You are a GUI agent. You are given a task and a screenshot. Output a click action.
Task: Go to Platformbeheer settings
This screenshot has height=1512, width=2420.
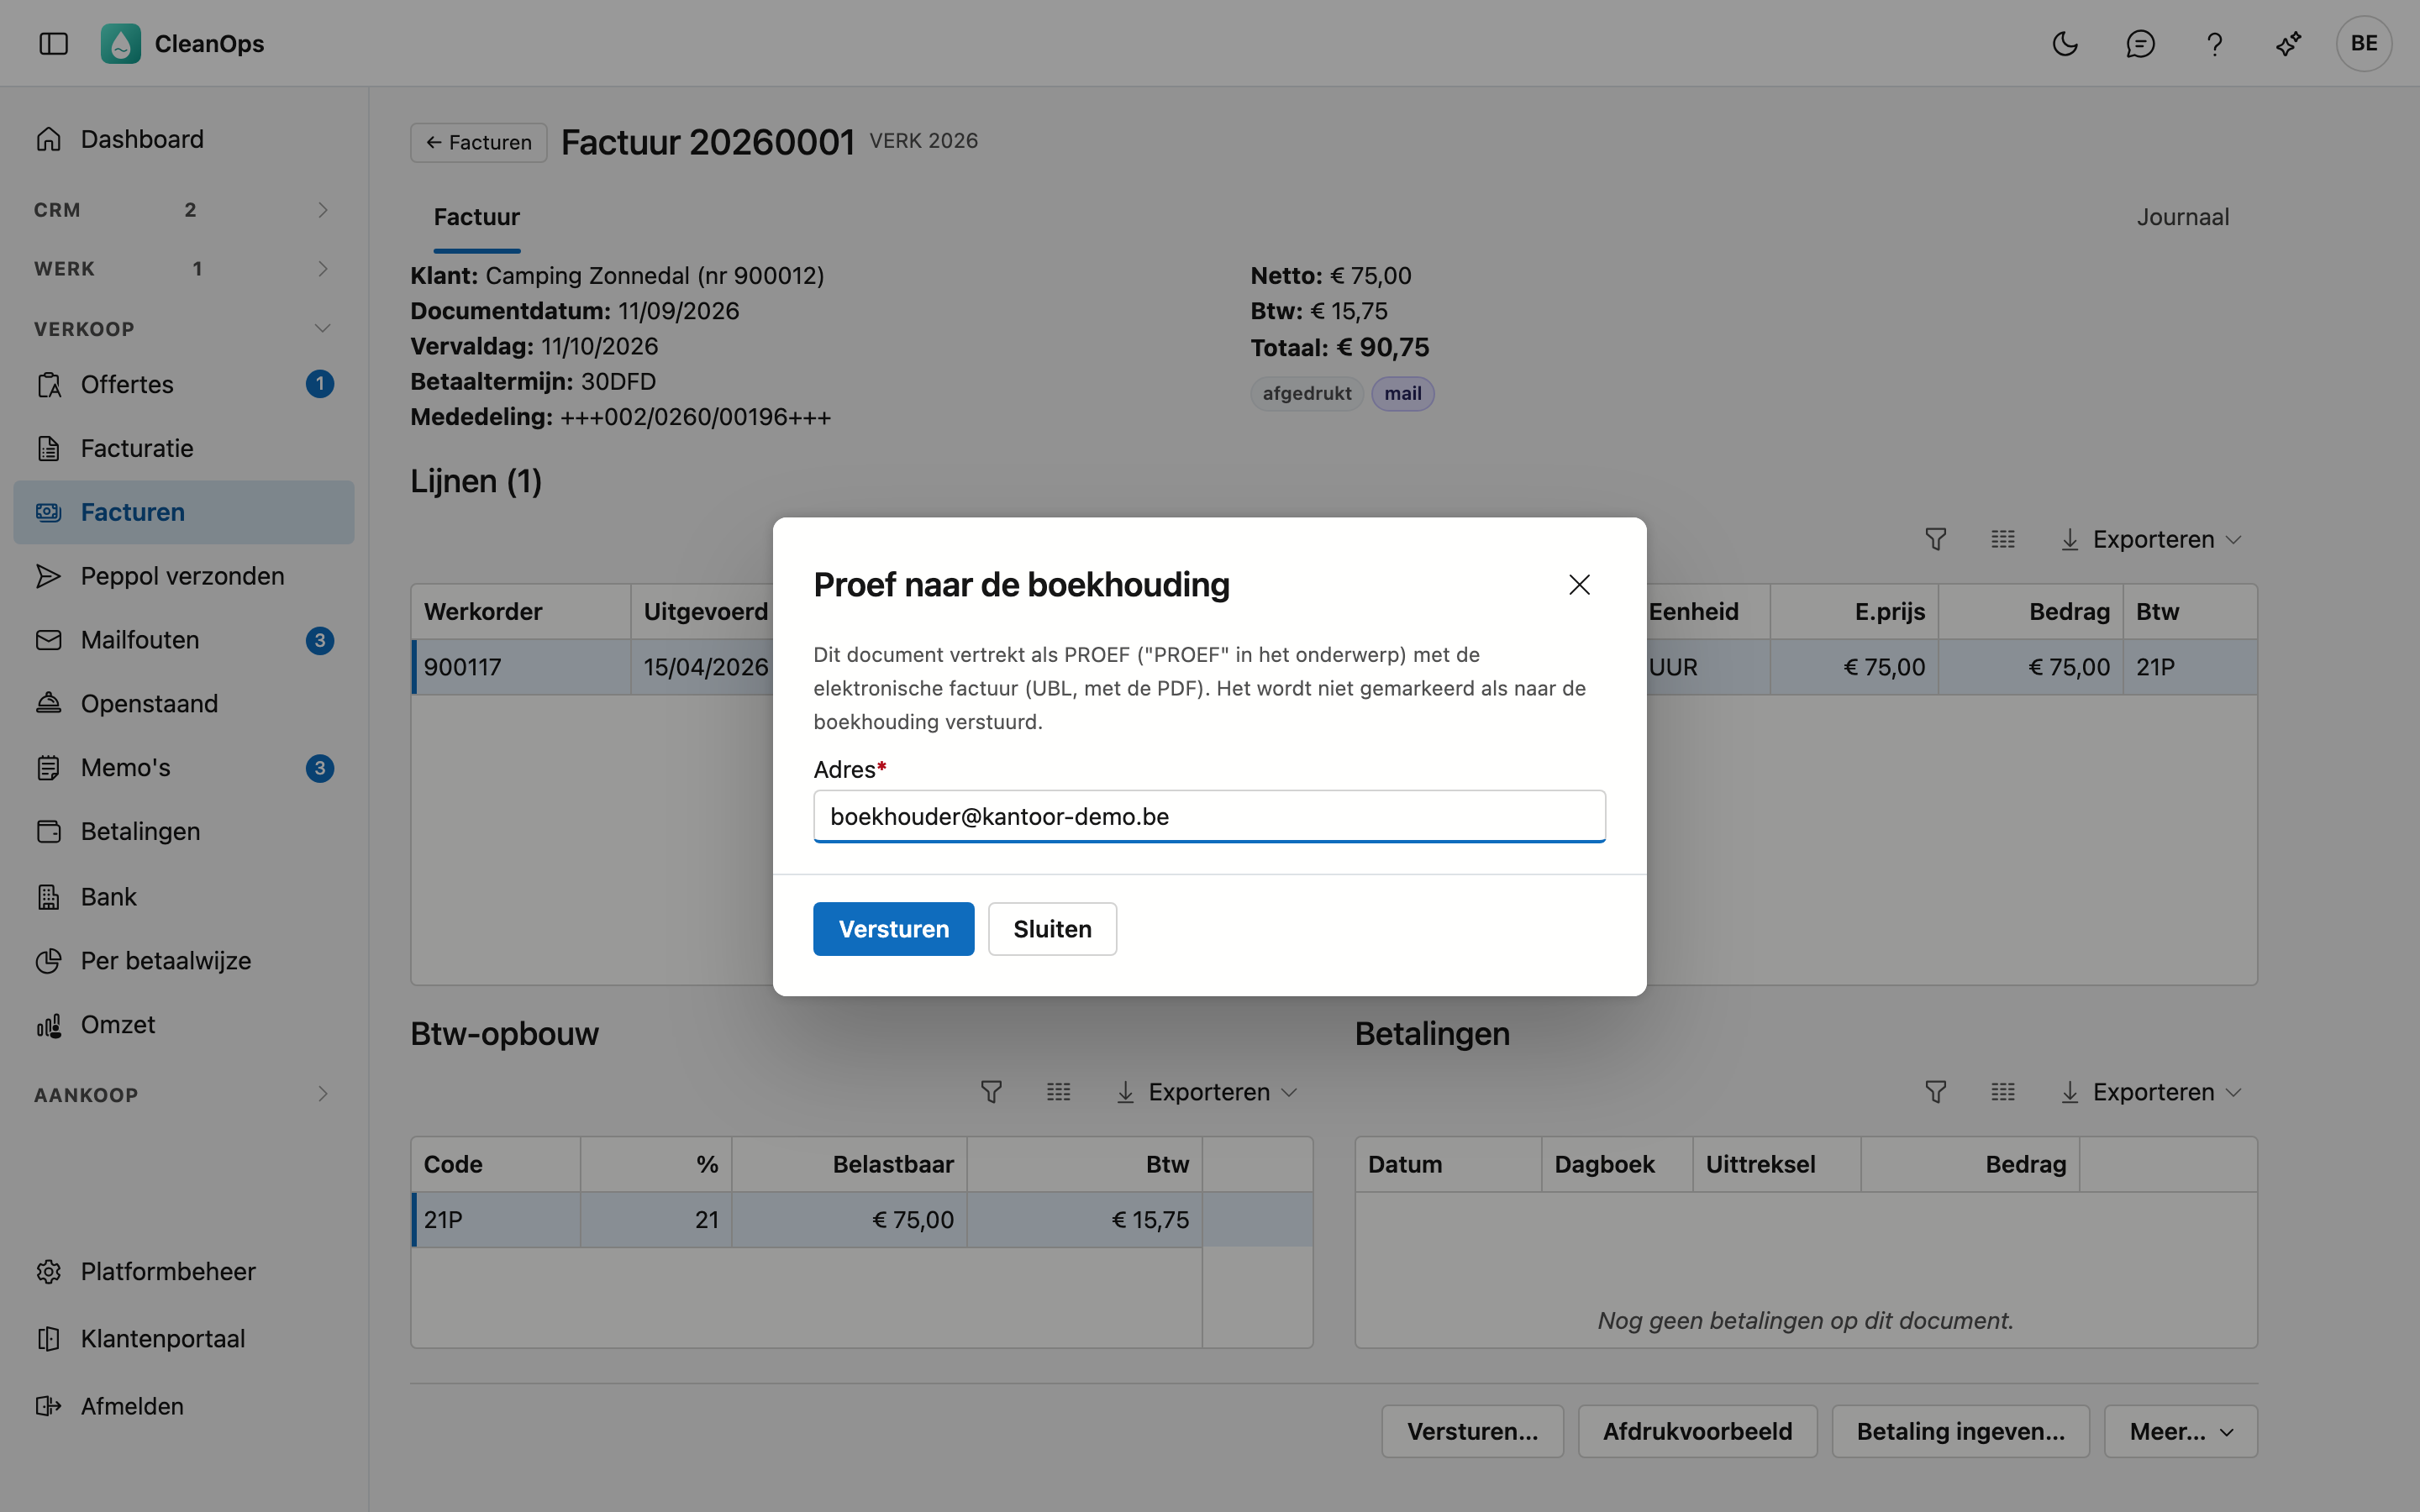[x=184, y=1272]
